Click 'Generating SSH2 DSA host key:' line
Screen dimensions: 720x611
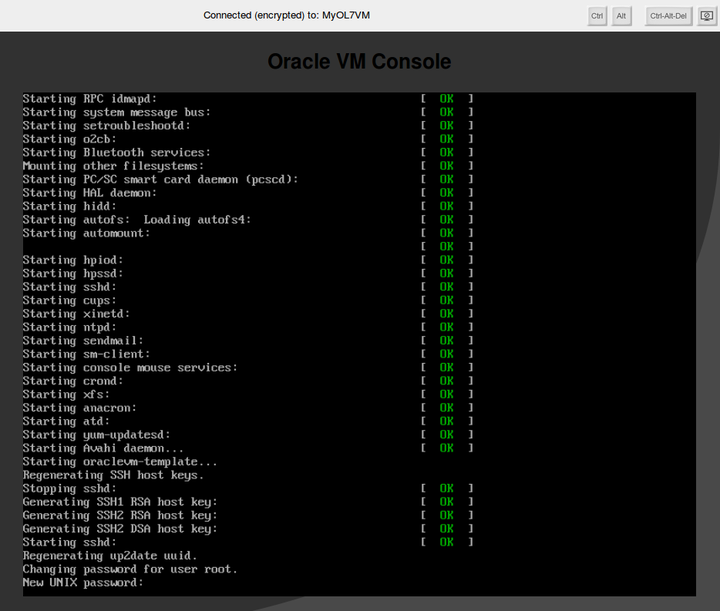click(120, 529)
